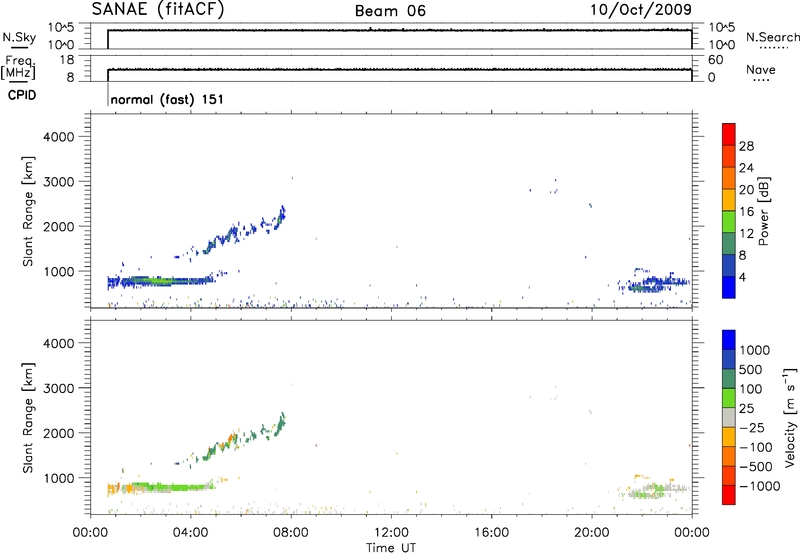Click the 4000 tick of Power panel axis
This screenshot has height=554, width=800.
(x=59, y=137)
